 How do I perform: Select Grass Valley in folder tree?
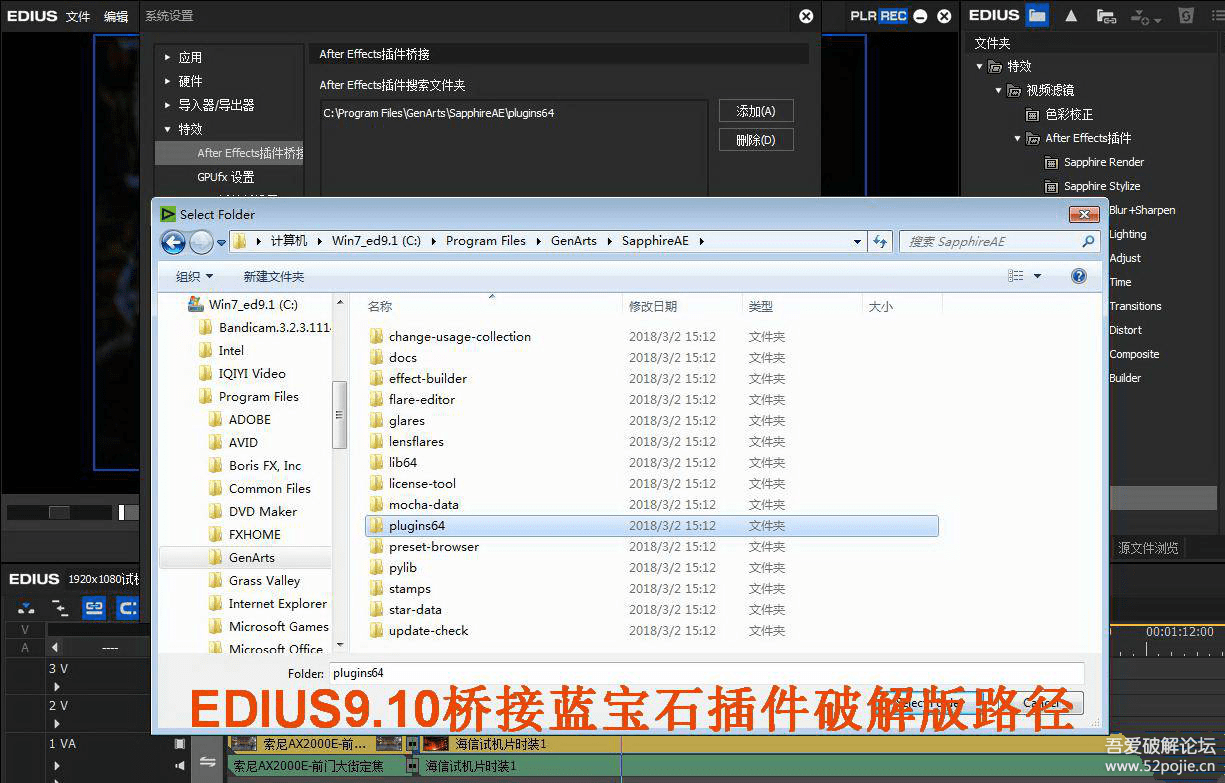(x=264, y=581)
